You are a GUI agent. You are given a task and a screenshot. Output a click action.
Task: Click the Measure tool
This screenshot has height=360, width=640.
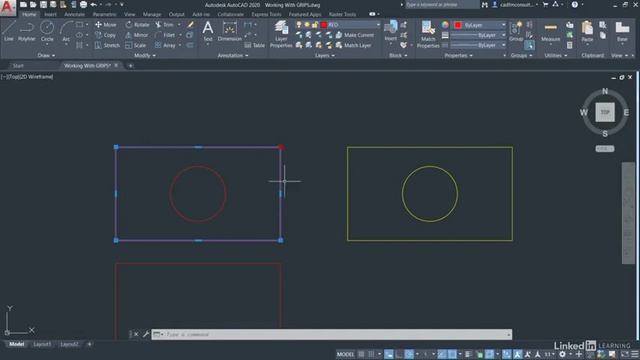(550, 32)
